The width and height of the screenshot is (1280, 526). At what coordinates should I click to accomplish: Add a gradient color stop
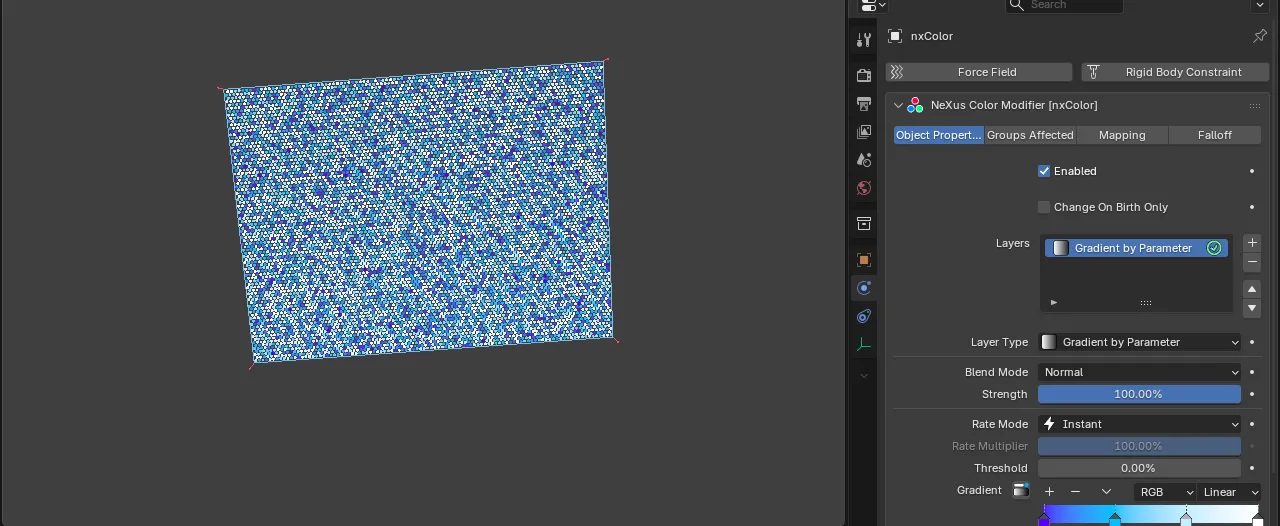pyautogui.click(x=1049, y=492)
